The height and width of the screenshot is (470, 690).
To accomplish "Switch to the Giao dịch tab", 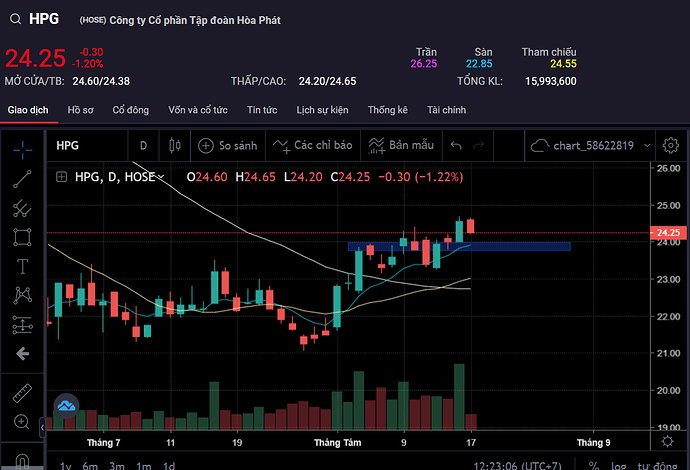I will [x=28, y=110].
